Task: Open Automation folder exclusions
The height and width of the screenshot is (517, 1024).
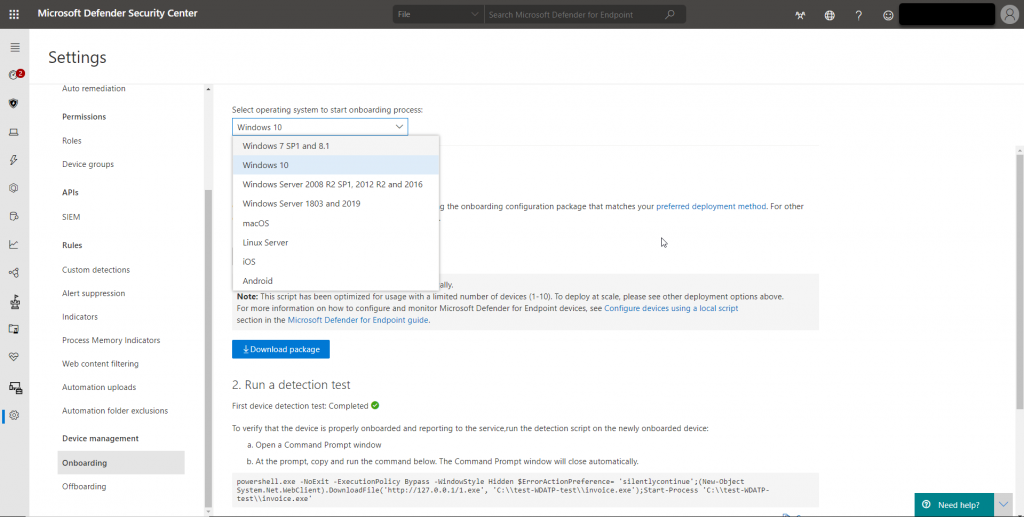Action: tap(115, 411)
